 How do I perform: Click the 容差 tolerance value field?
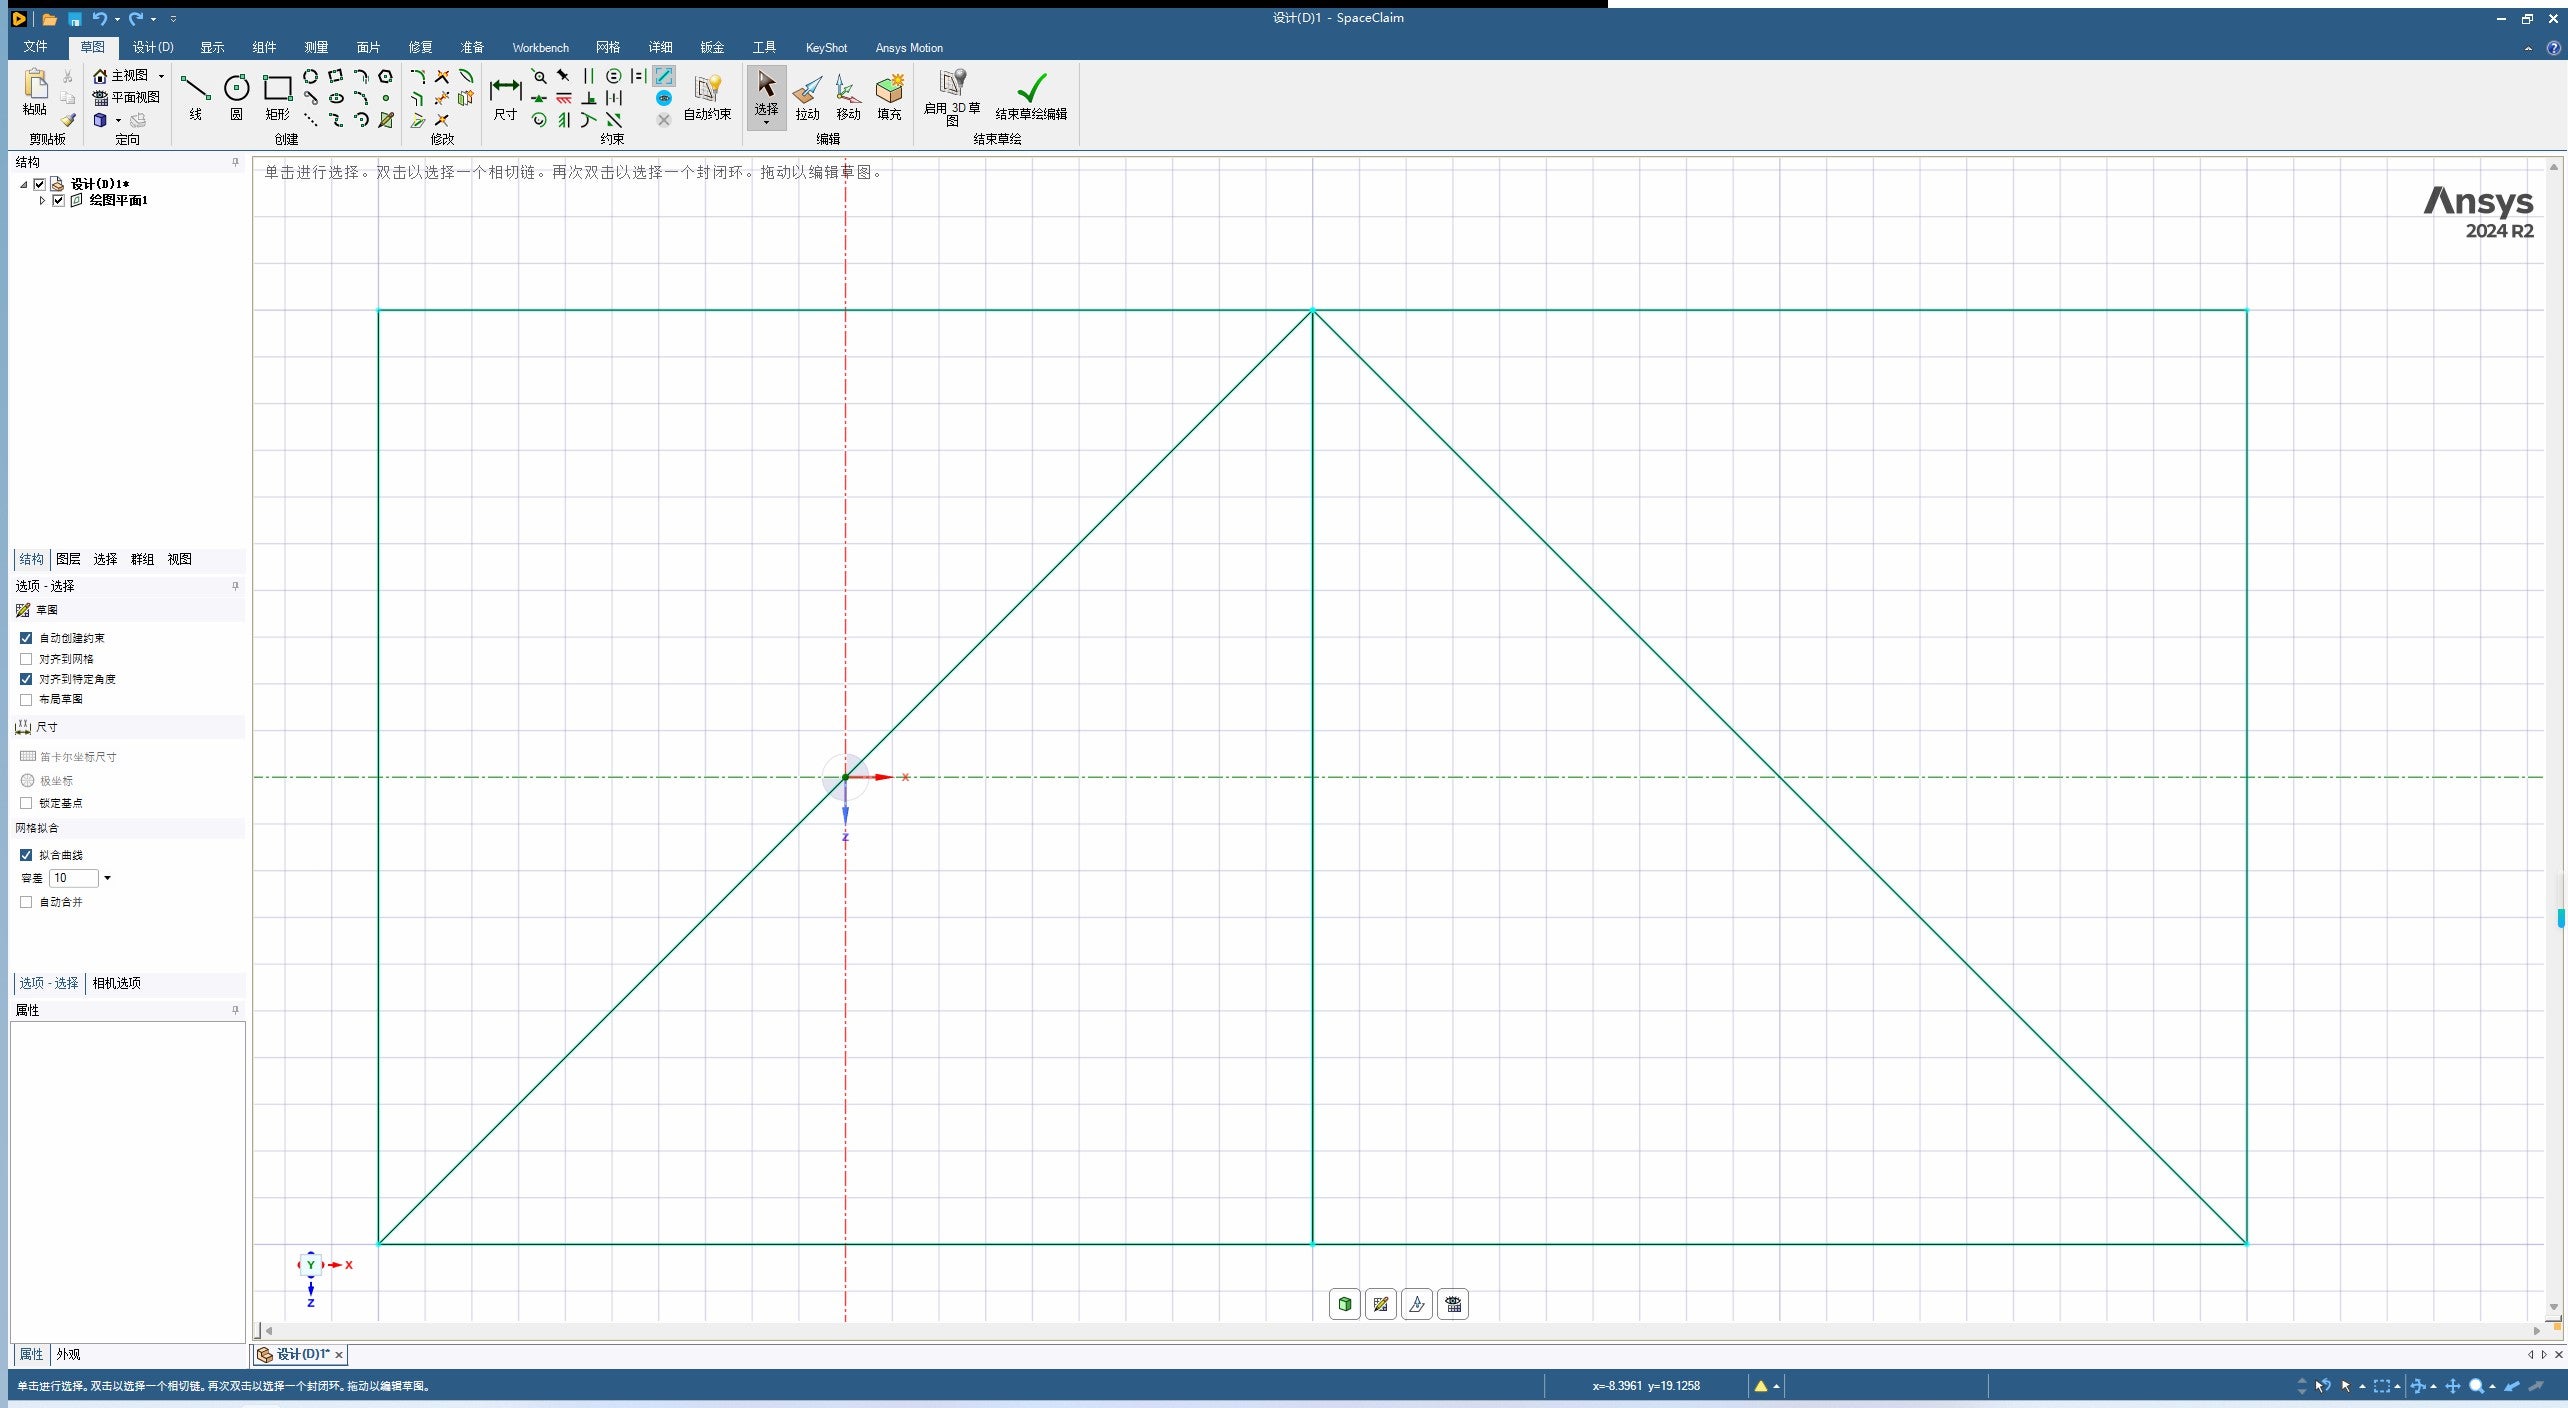73,878
